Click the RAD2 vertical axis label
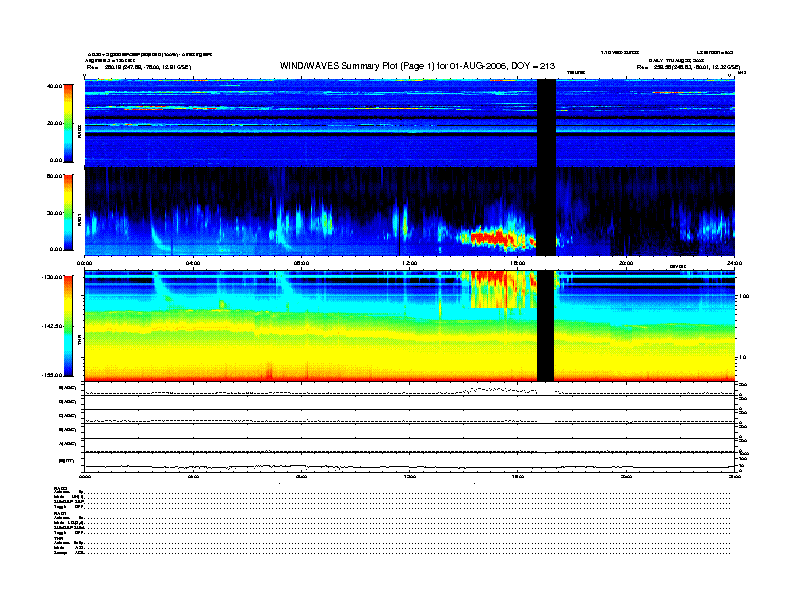The image size is (792, 612). [x=79, y=132]
